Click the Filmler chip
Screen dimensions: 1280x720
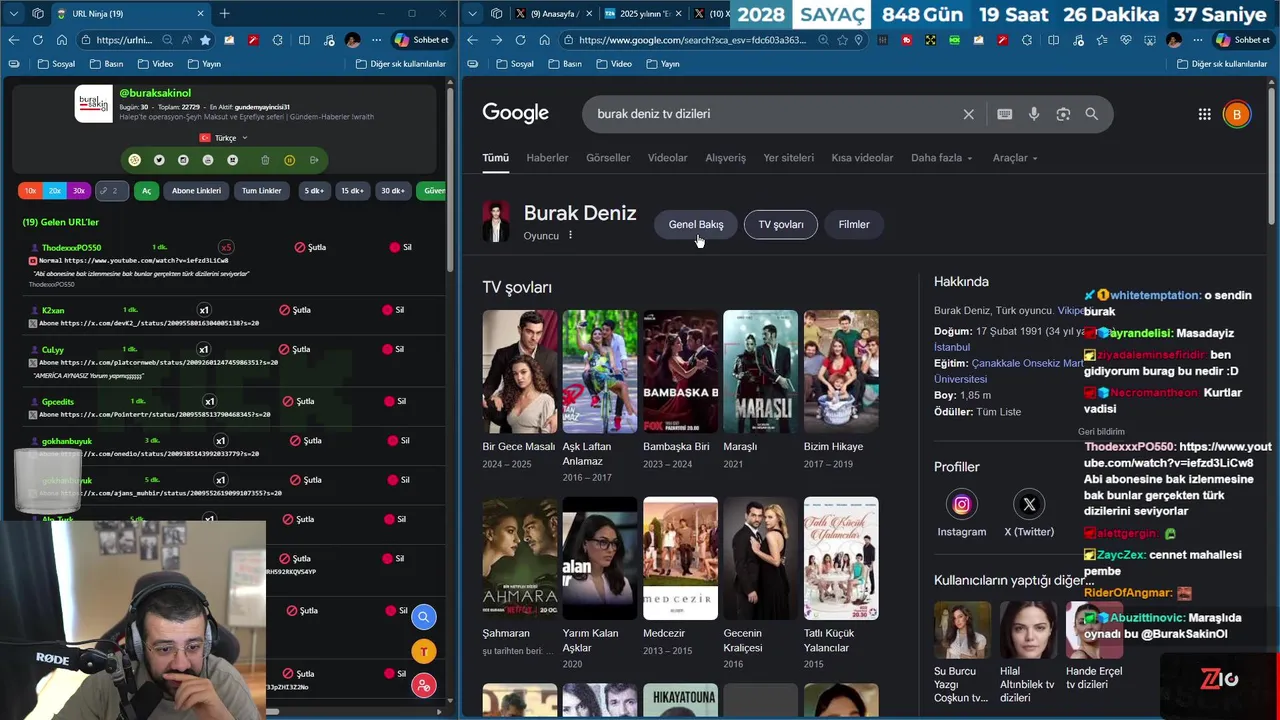[x=854, y=225]
